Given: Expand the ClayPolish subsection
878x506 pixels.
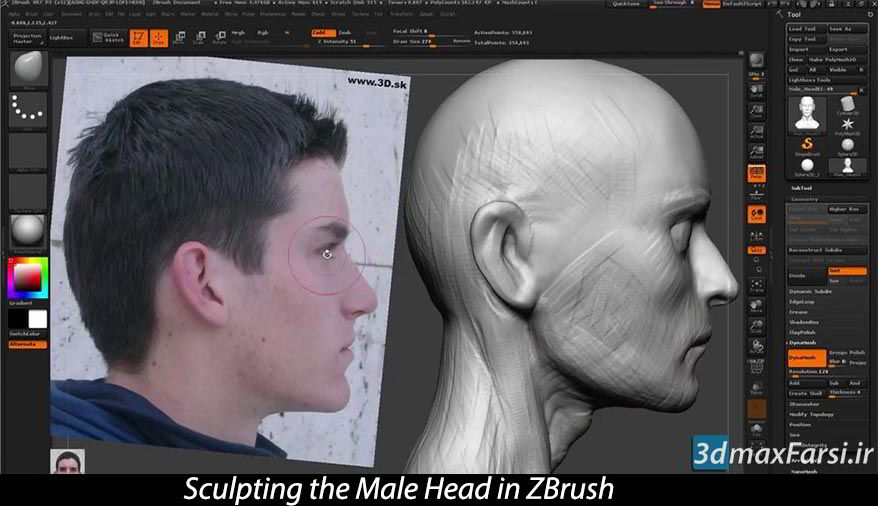Looking at the screenshot, I should (x=802, y=332).
